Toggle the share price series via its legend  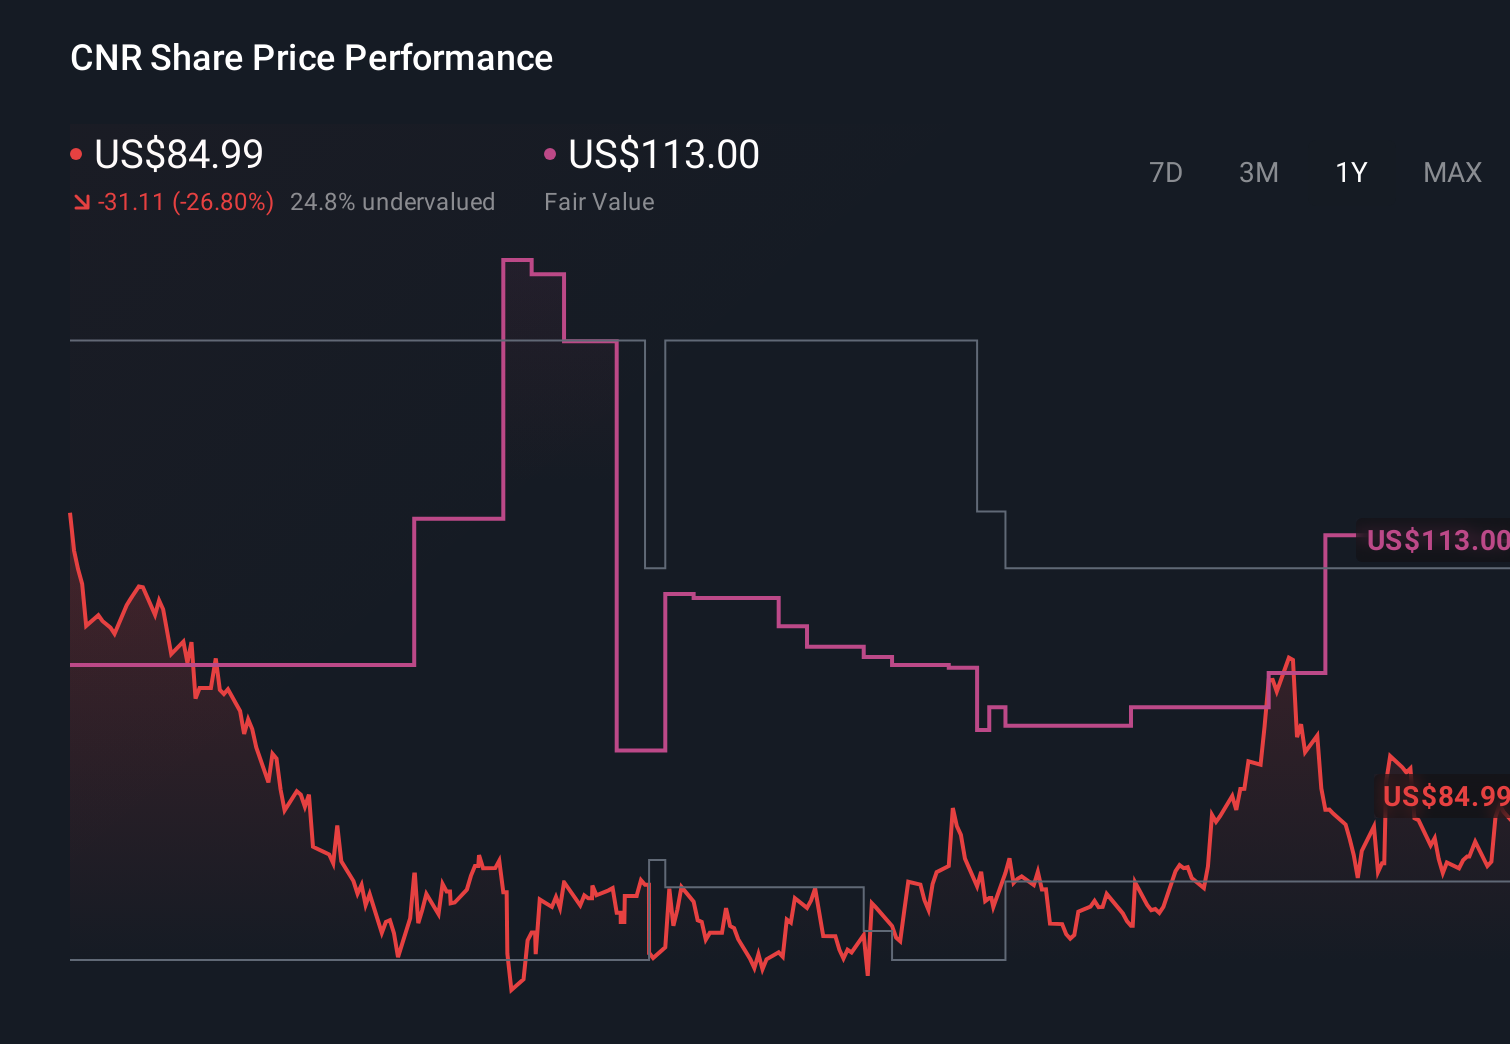tap(178, 154)
